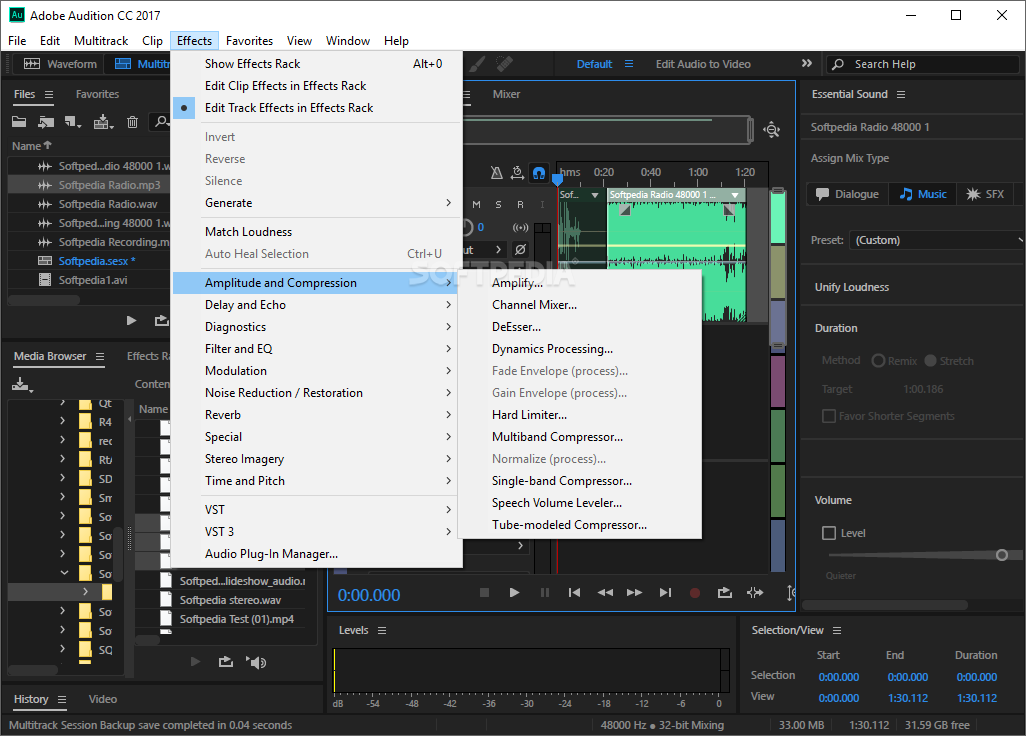
Task: Open file icon in Files panel
Action: coord(19,122)
